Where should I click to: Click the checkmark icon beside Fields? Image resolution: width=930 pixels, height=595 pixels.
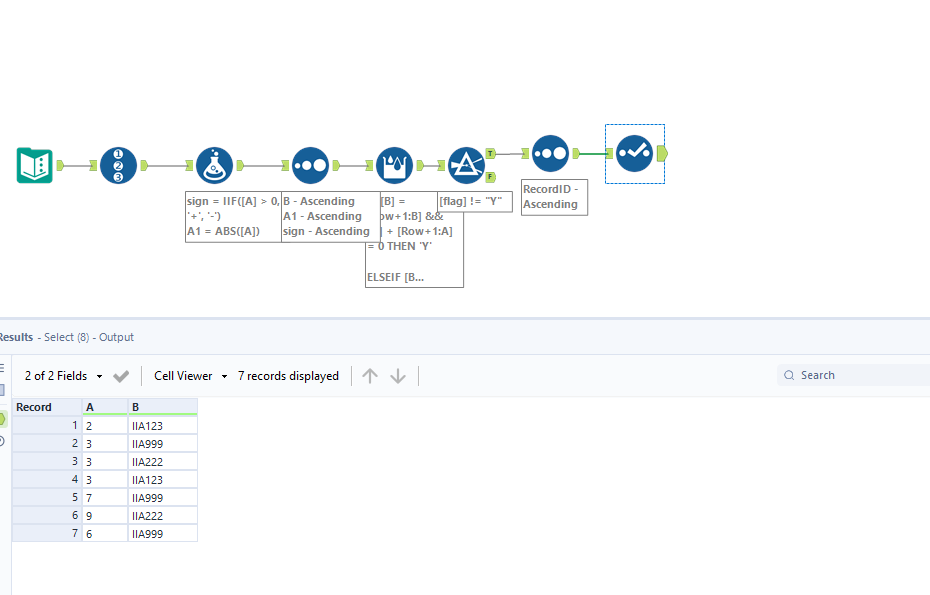(x=121, y=376)
